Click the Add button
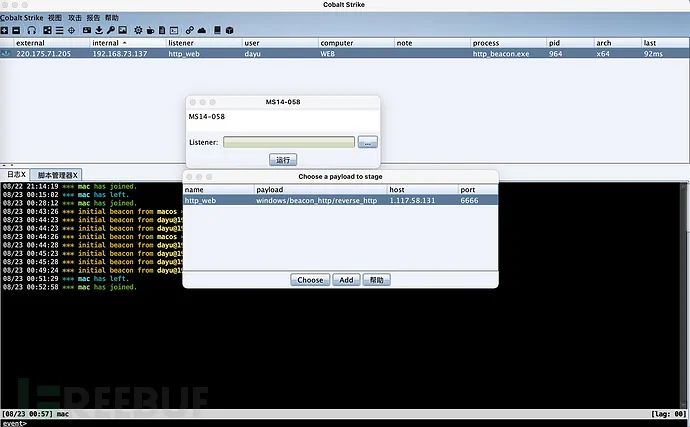 (x=346, y=280)
